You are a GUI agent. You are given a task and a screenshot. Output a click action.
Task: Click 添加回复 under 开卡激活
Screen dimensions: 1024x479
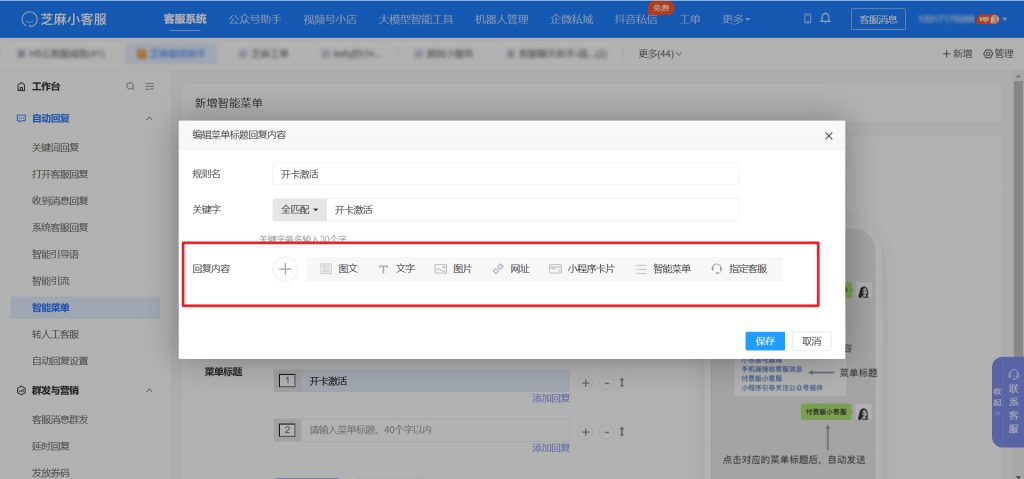tap(551, 399)
